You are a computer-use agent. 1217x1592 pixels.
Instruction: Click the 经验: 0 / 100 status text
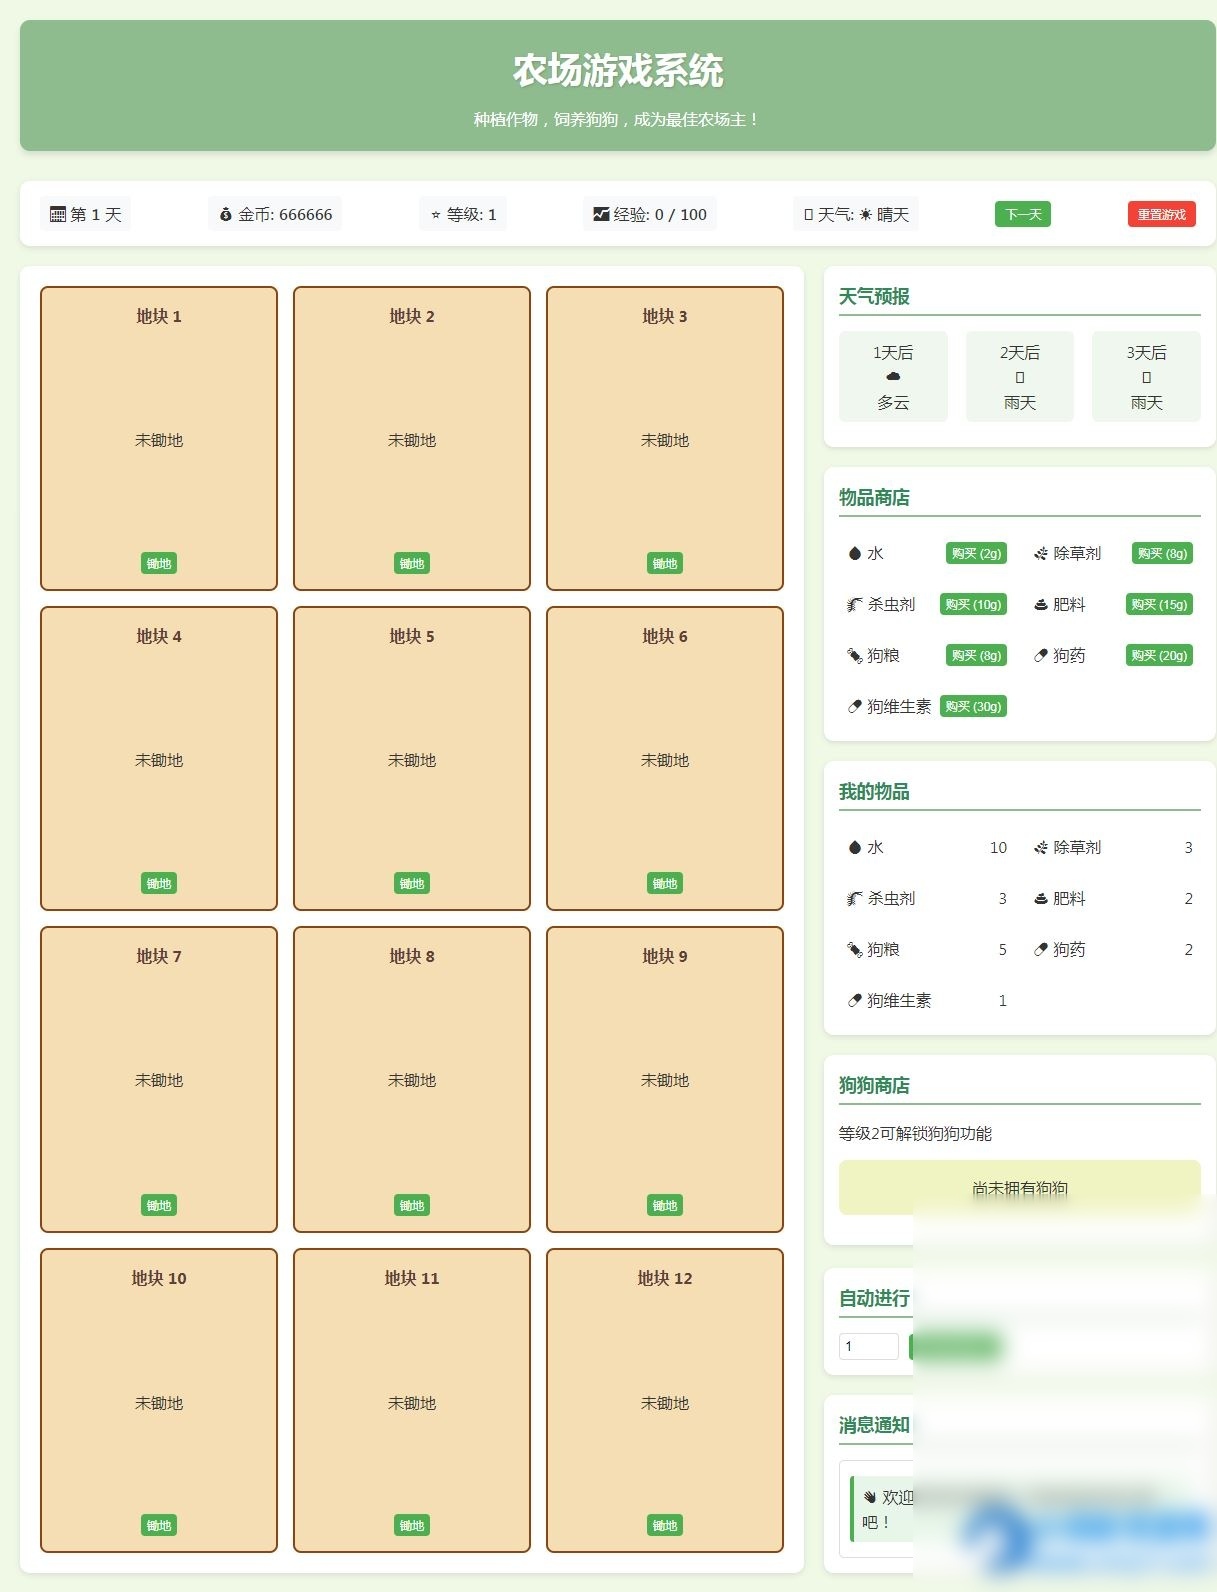coord(660,214)
